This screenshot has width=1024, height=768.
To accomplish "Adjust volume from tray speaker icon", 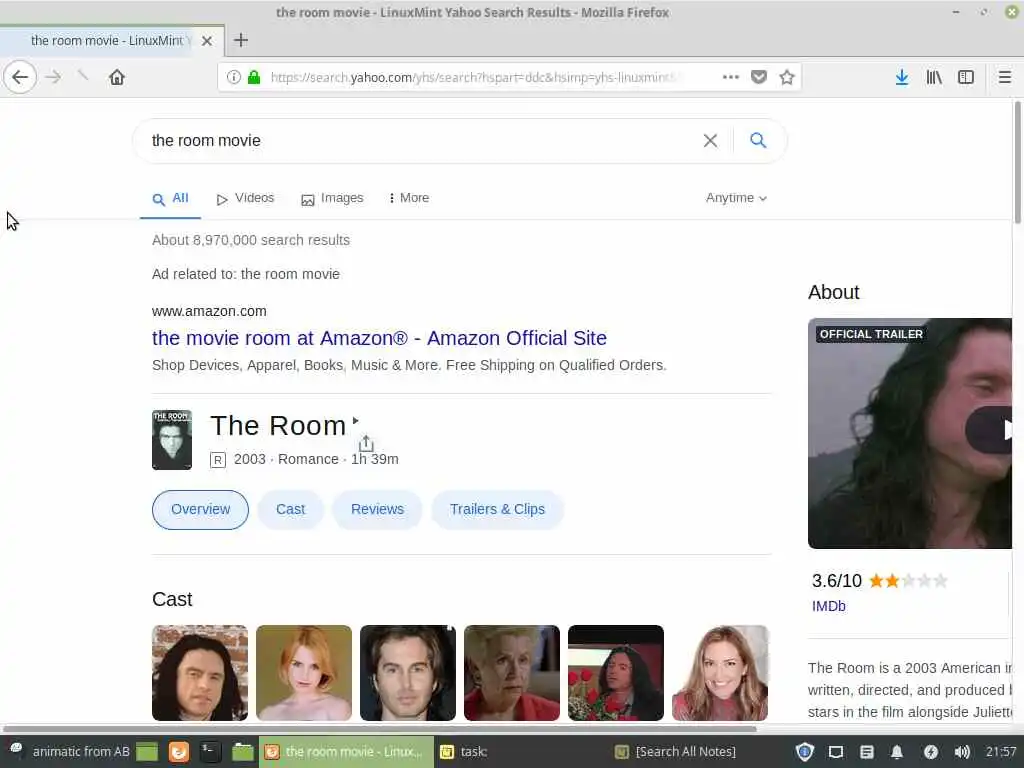I will 962,752.
